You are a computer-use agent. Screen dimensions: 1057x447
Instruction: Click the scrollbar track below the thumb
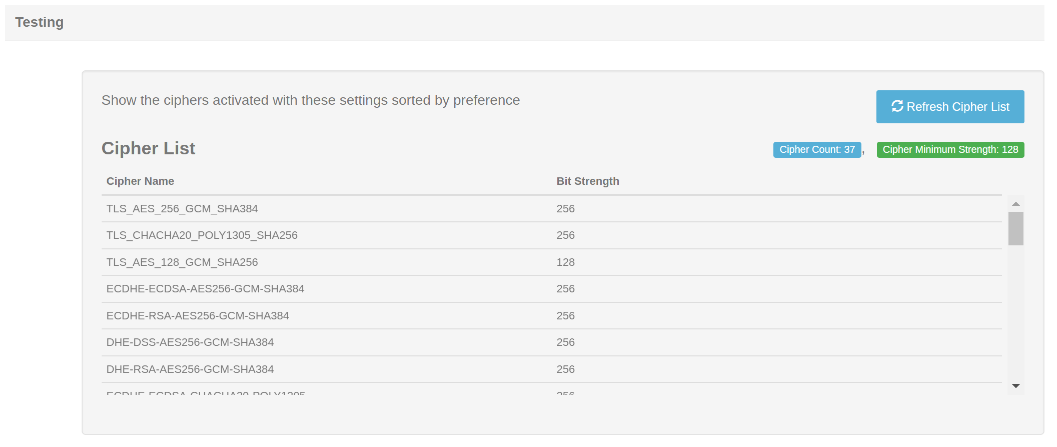(x=1016, y=311)
